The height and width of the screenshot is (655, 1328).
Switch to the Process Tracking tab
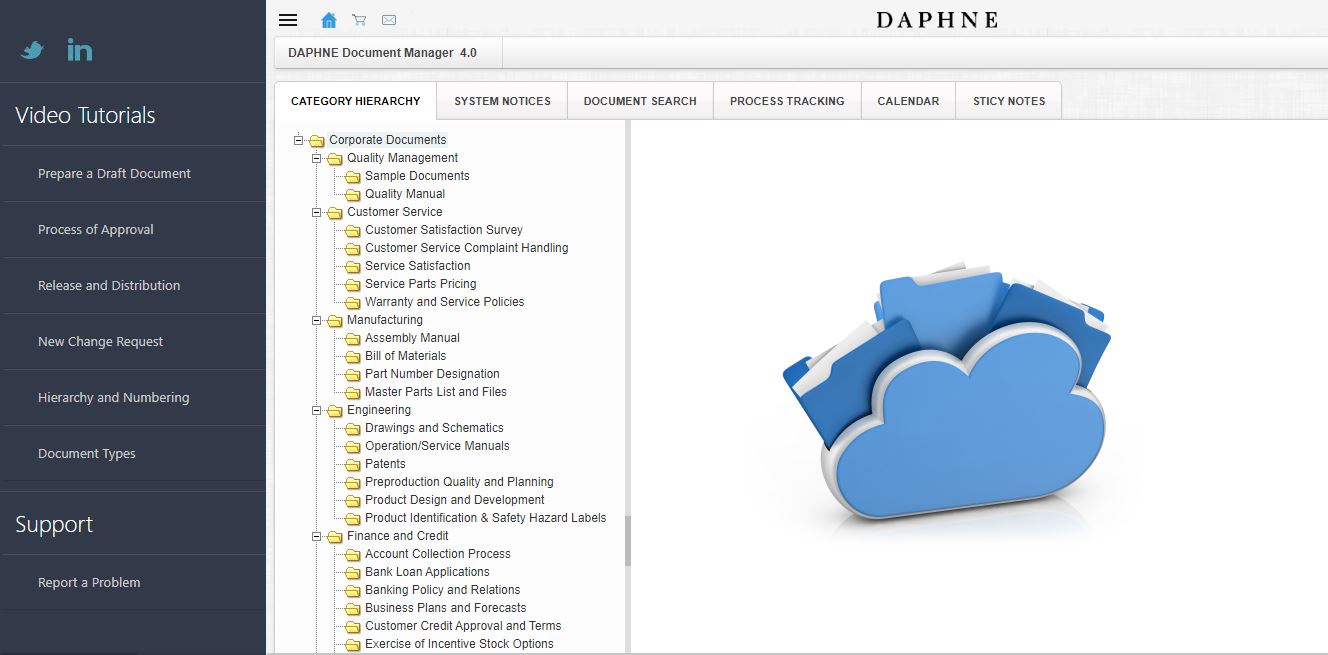[x=787, y=101]
